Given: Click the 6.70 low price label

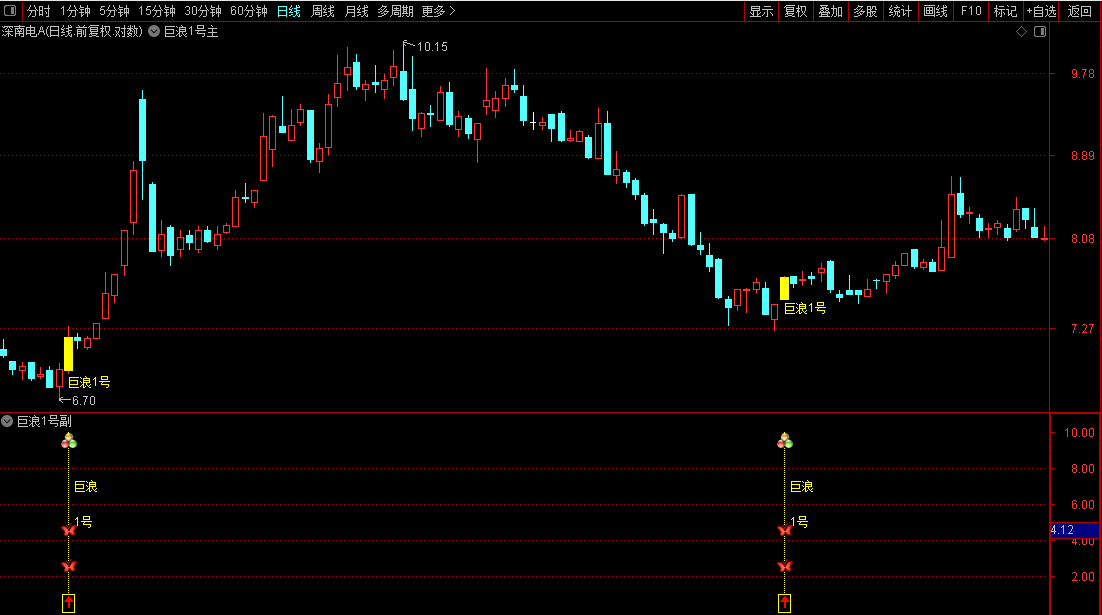Looking at the screenshot, I should [84, 401].
